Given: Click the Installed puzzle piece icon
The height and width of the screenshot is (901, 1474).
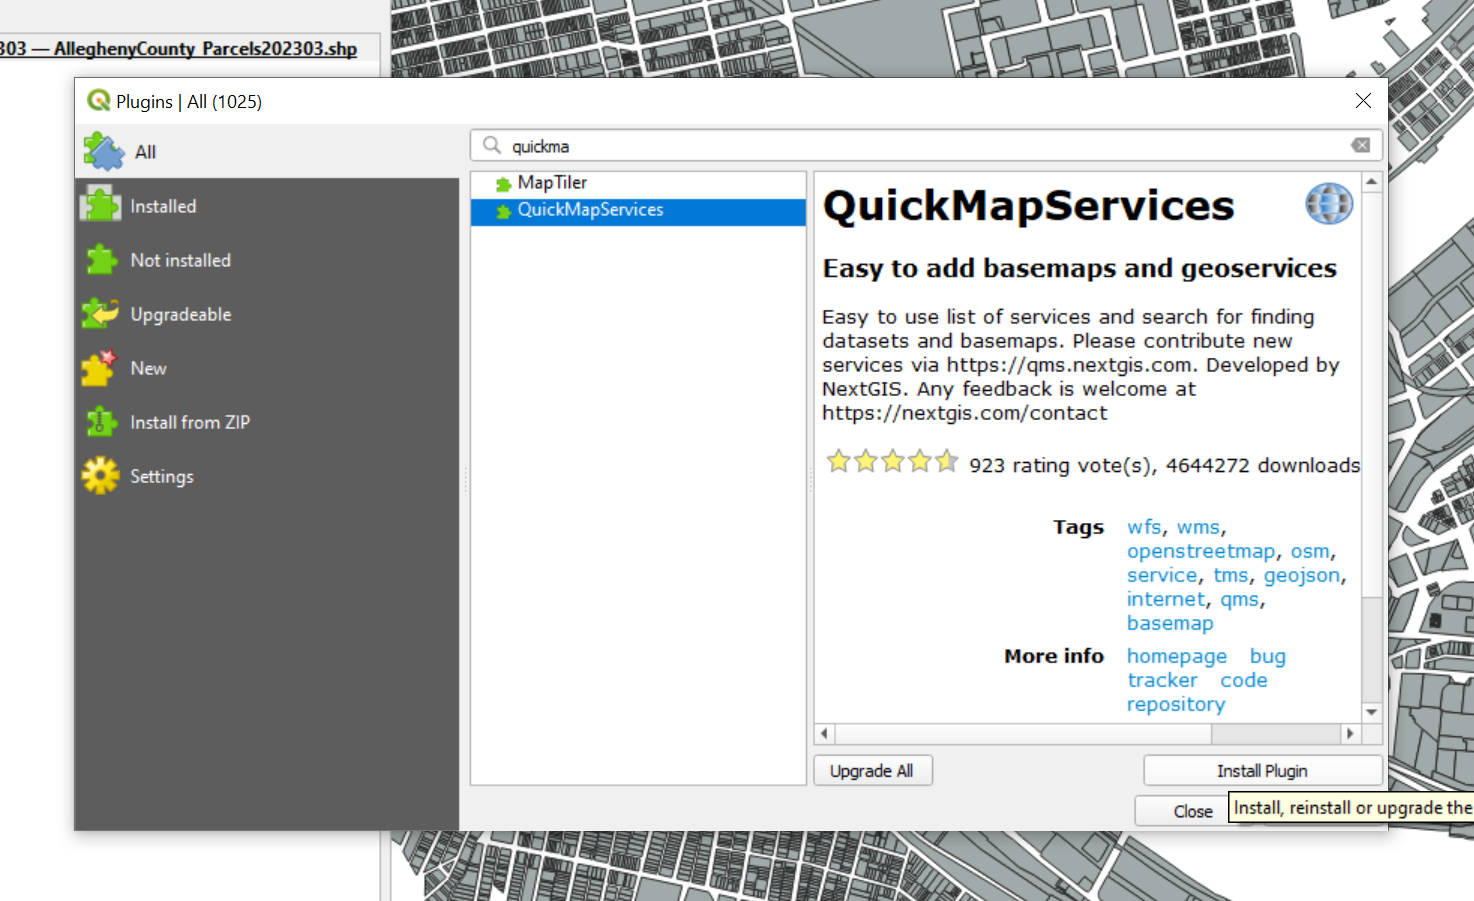Looking at the screenshot, I should 101,205.
